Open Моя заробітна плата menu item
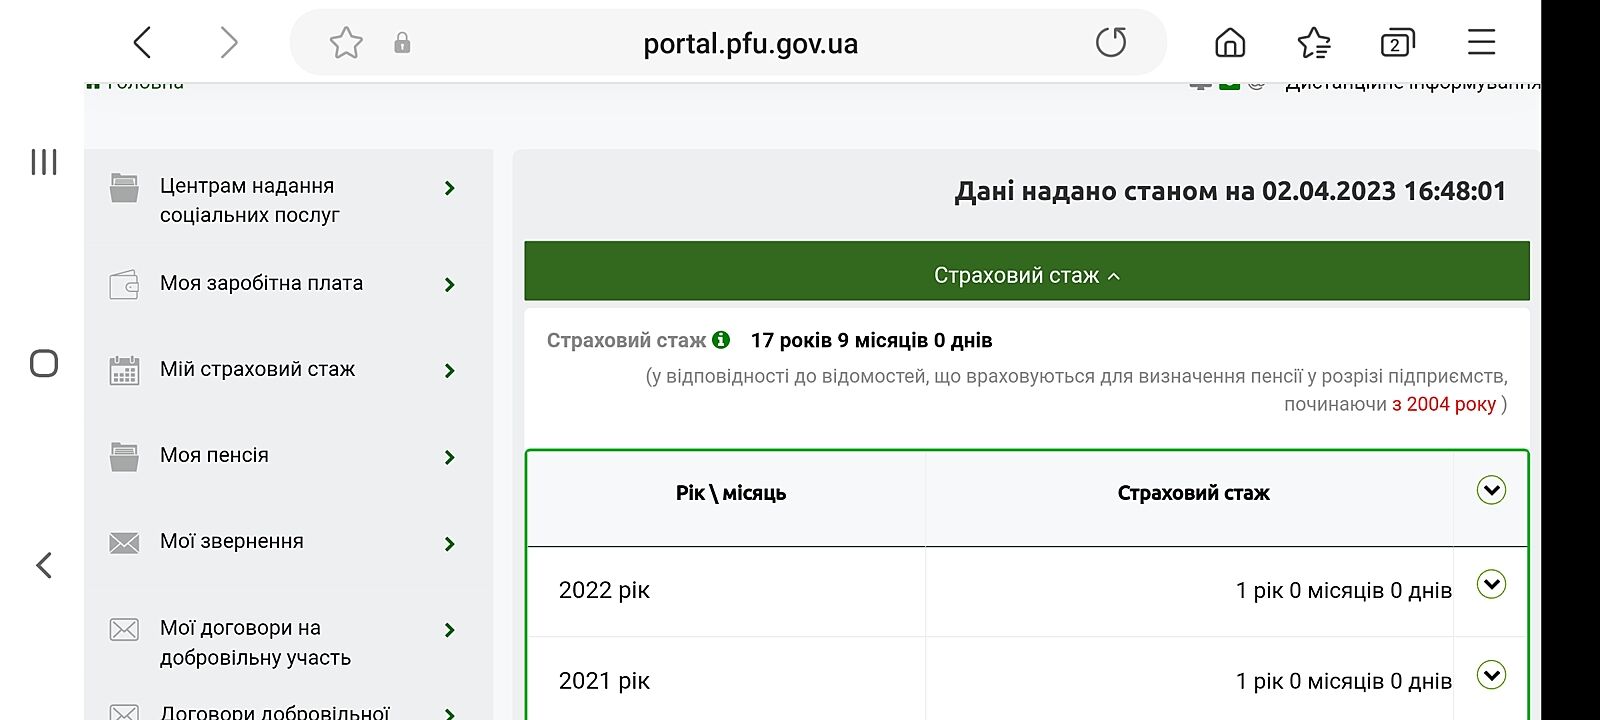The image size is (1600, 720). (x=262, y=284)
